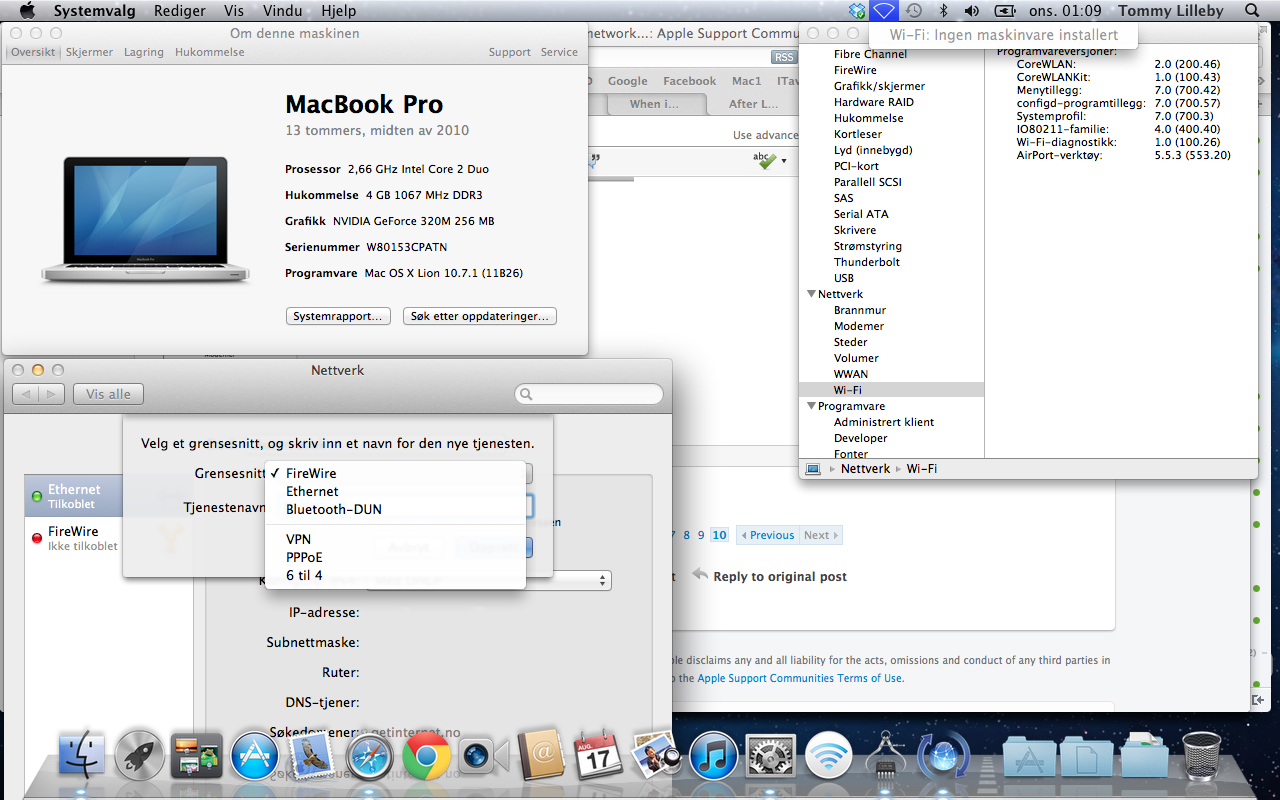Open the volume menu bar icon
Viewport: 1280px width, 800px height.
(972, 11)
